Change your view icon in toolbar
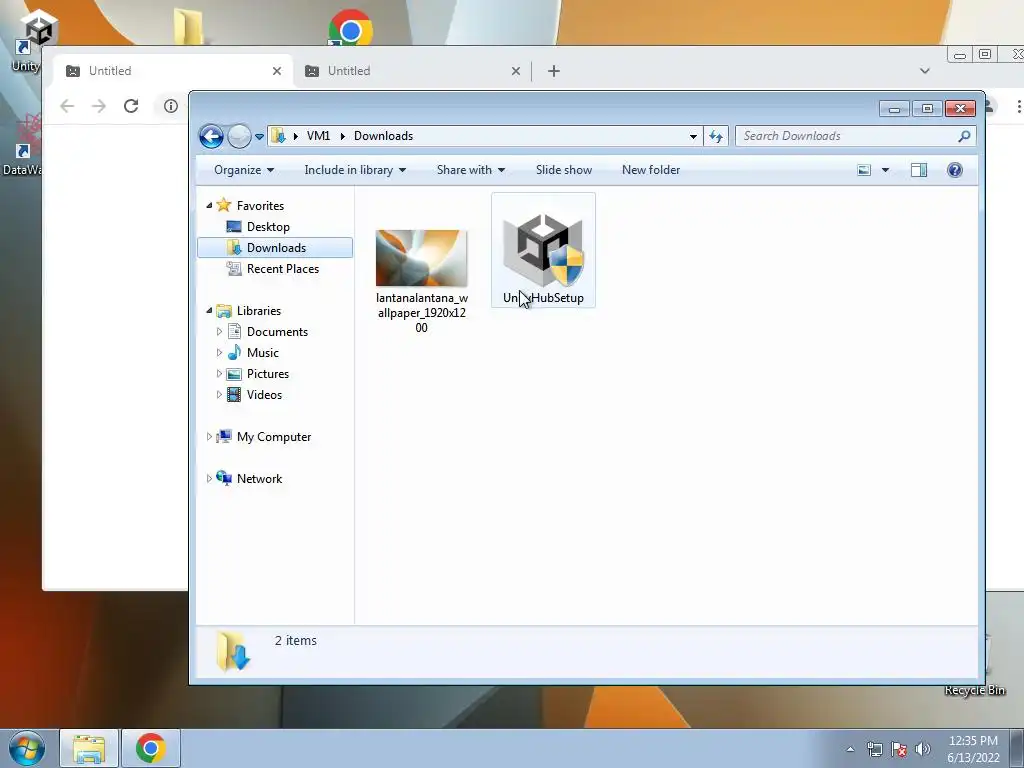1024x768 pixels. (x=864, y=170)
